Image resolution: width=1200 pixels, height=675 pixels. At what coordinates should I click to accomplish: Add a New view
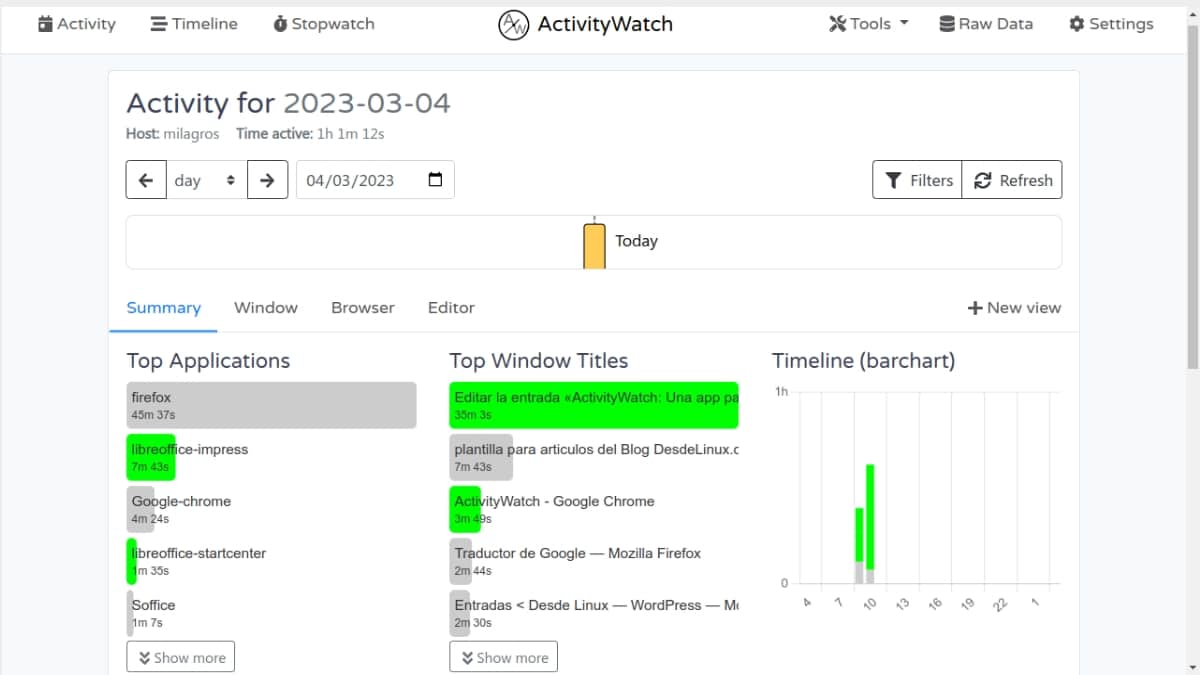click(1014, 308)
